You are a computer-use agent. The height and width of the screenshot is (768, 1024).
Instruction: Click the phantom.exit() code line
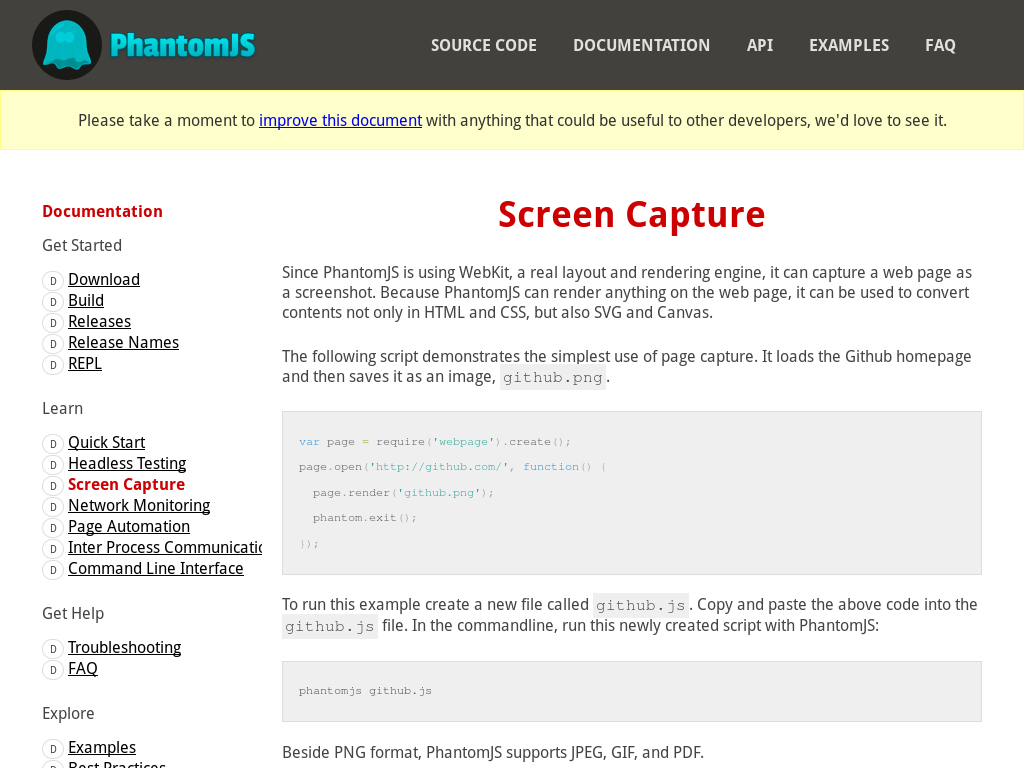click(x=364, y=518)
